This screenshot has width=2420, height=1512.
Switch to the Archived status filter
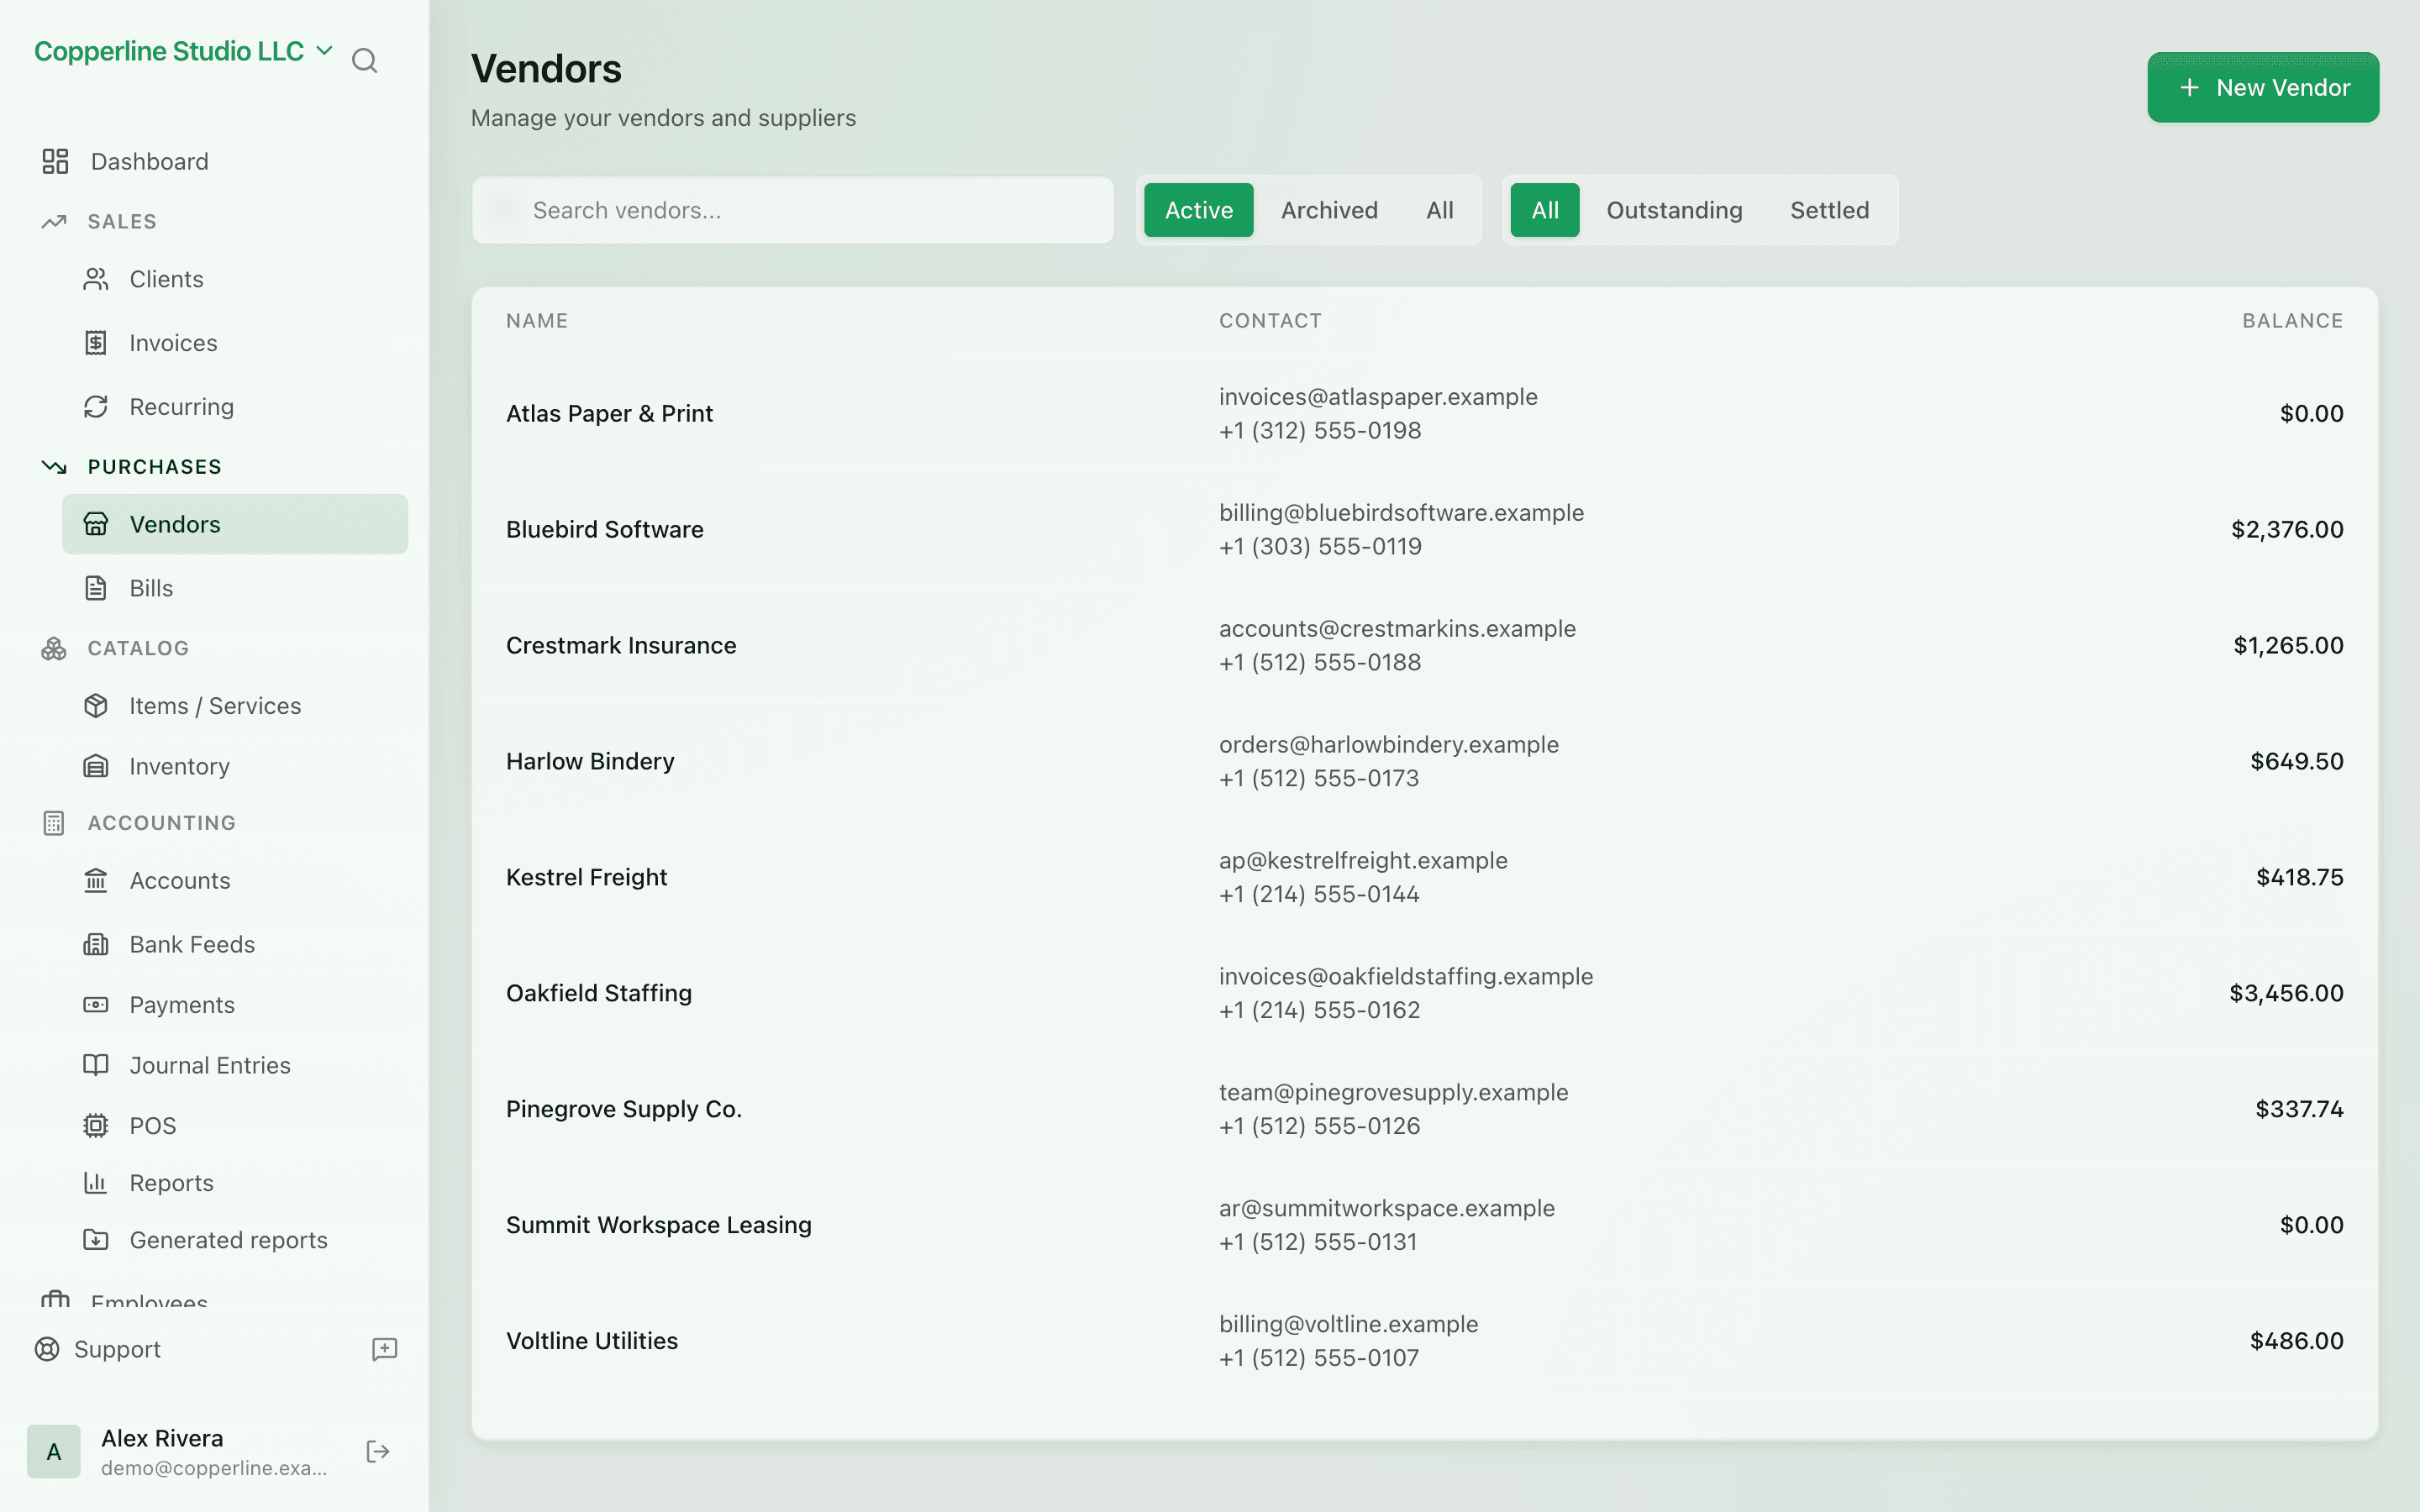coord(1329,210)
